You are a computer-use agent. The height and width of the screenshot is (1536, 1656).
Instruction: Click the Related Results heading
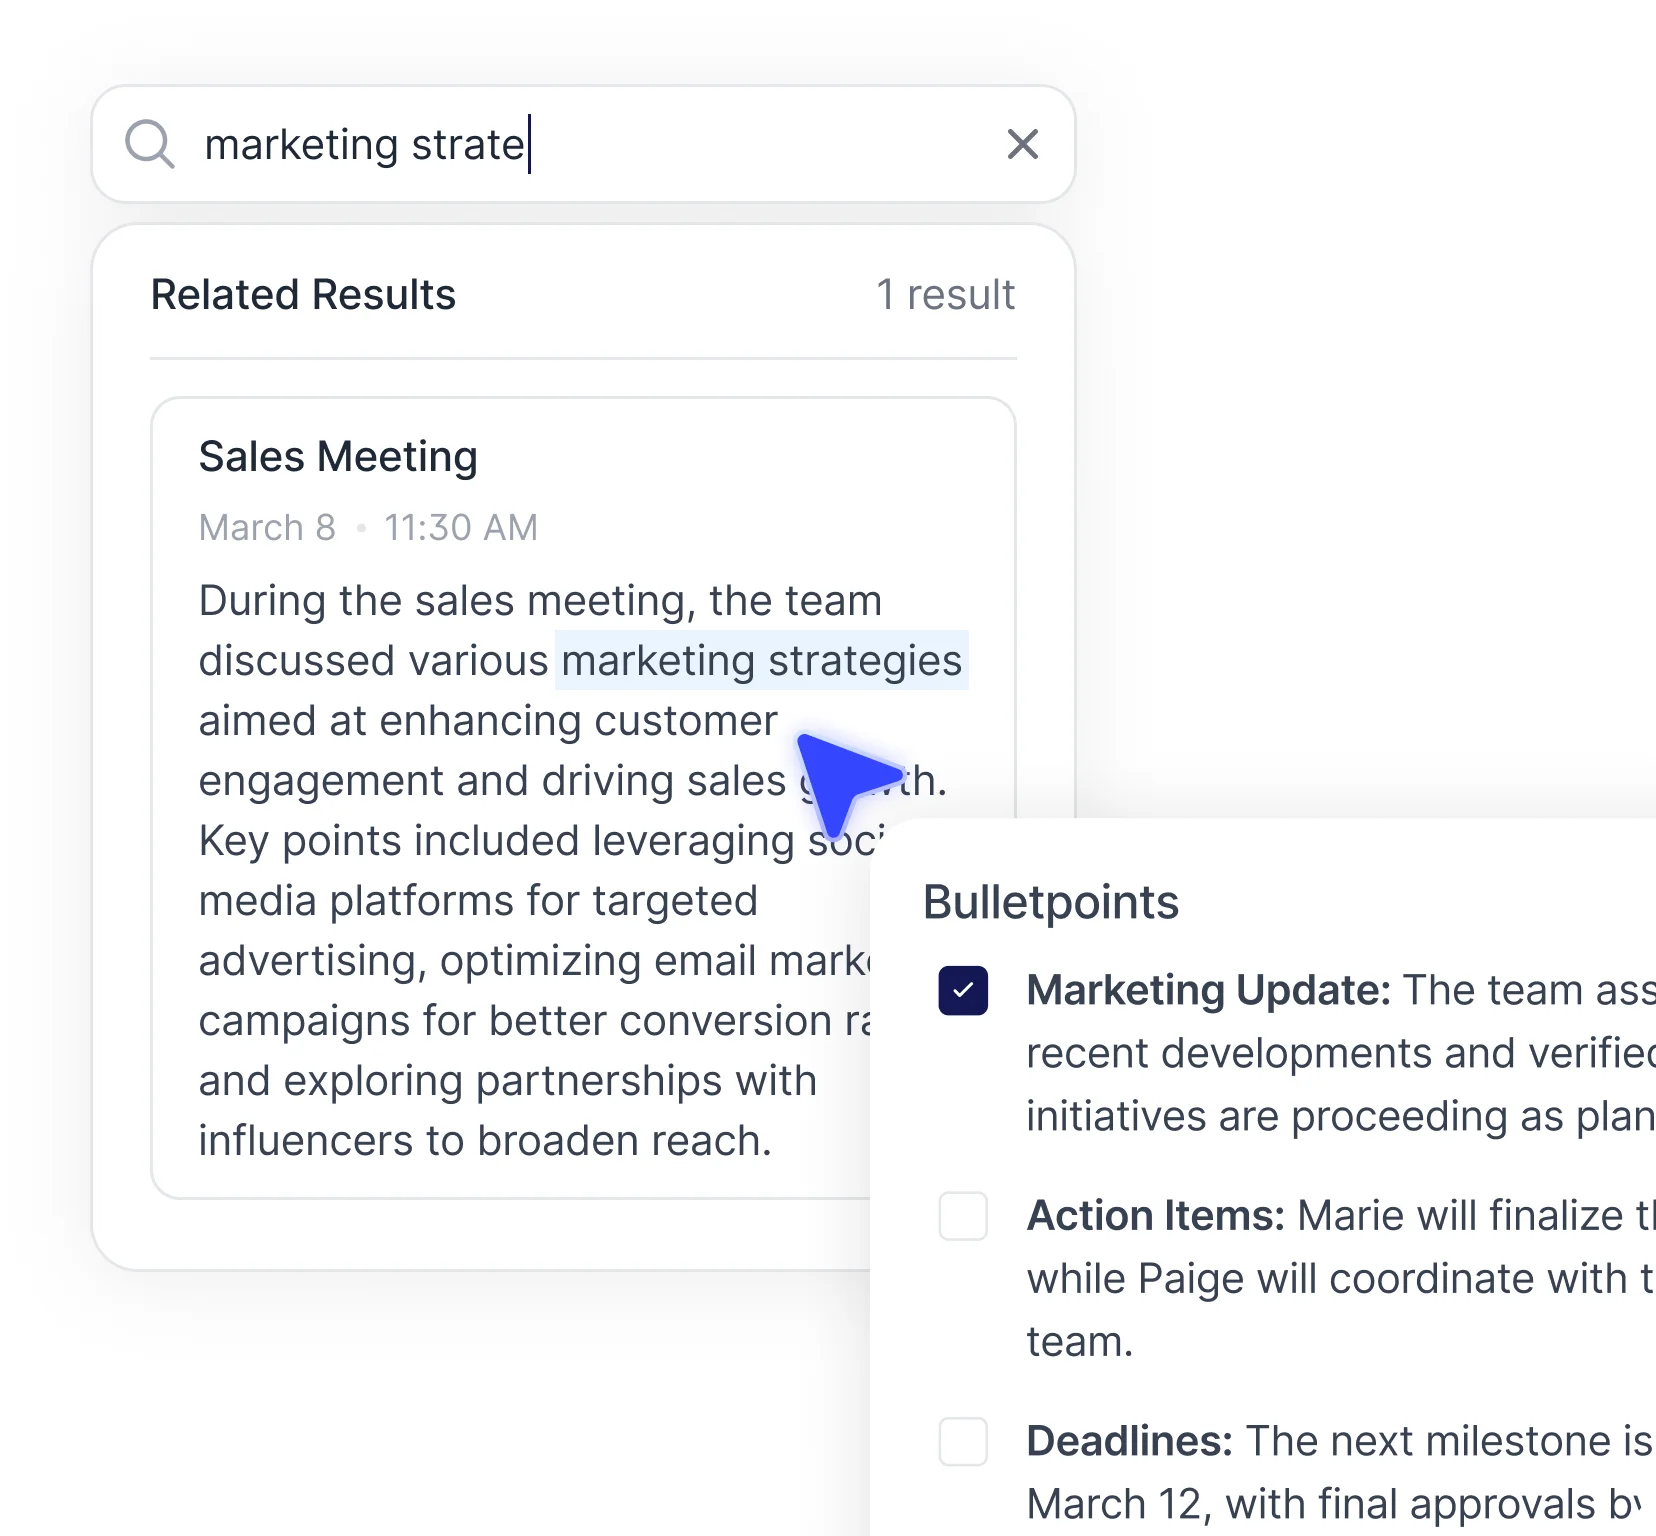click(303, 295)
